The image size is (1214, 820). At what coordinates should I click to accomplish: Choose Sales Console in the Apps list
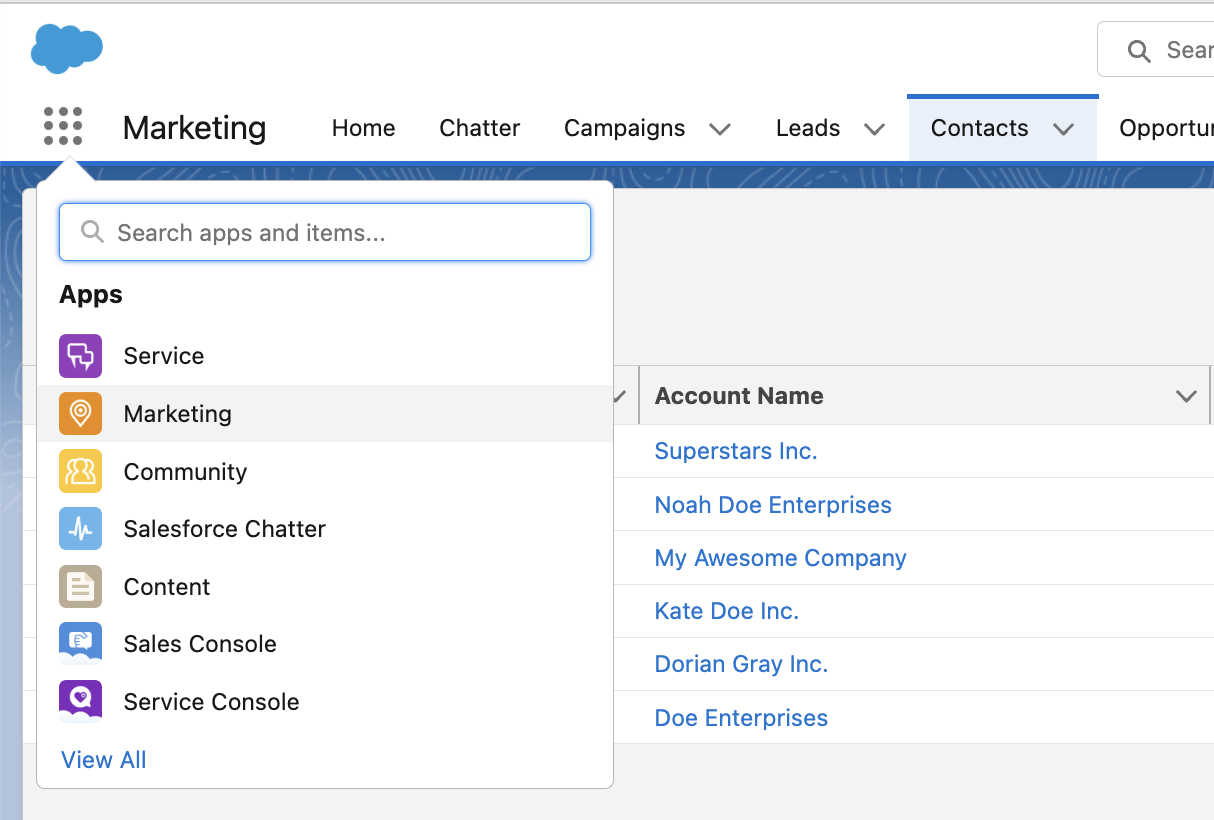pyautogui.click(x=325, y=644)
